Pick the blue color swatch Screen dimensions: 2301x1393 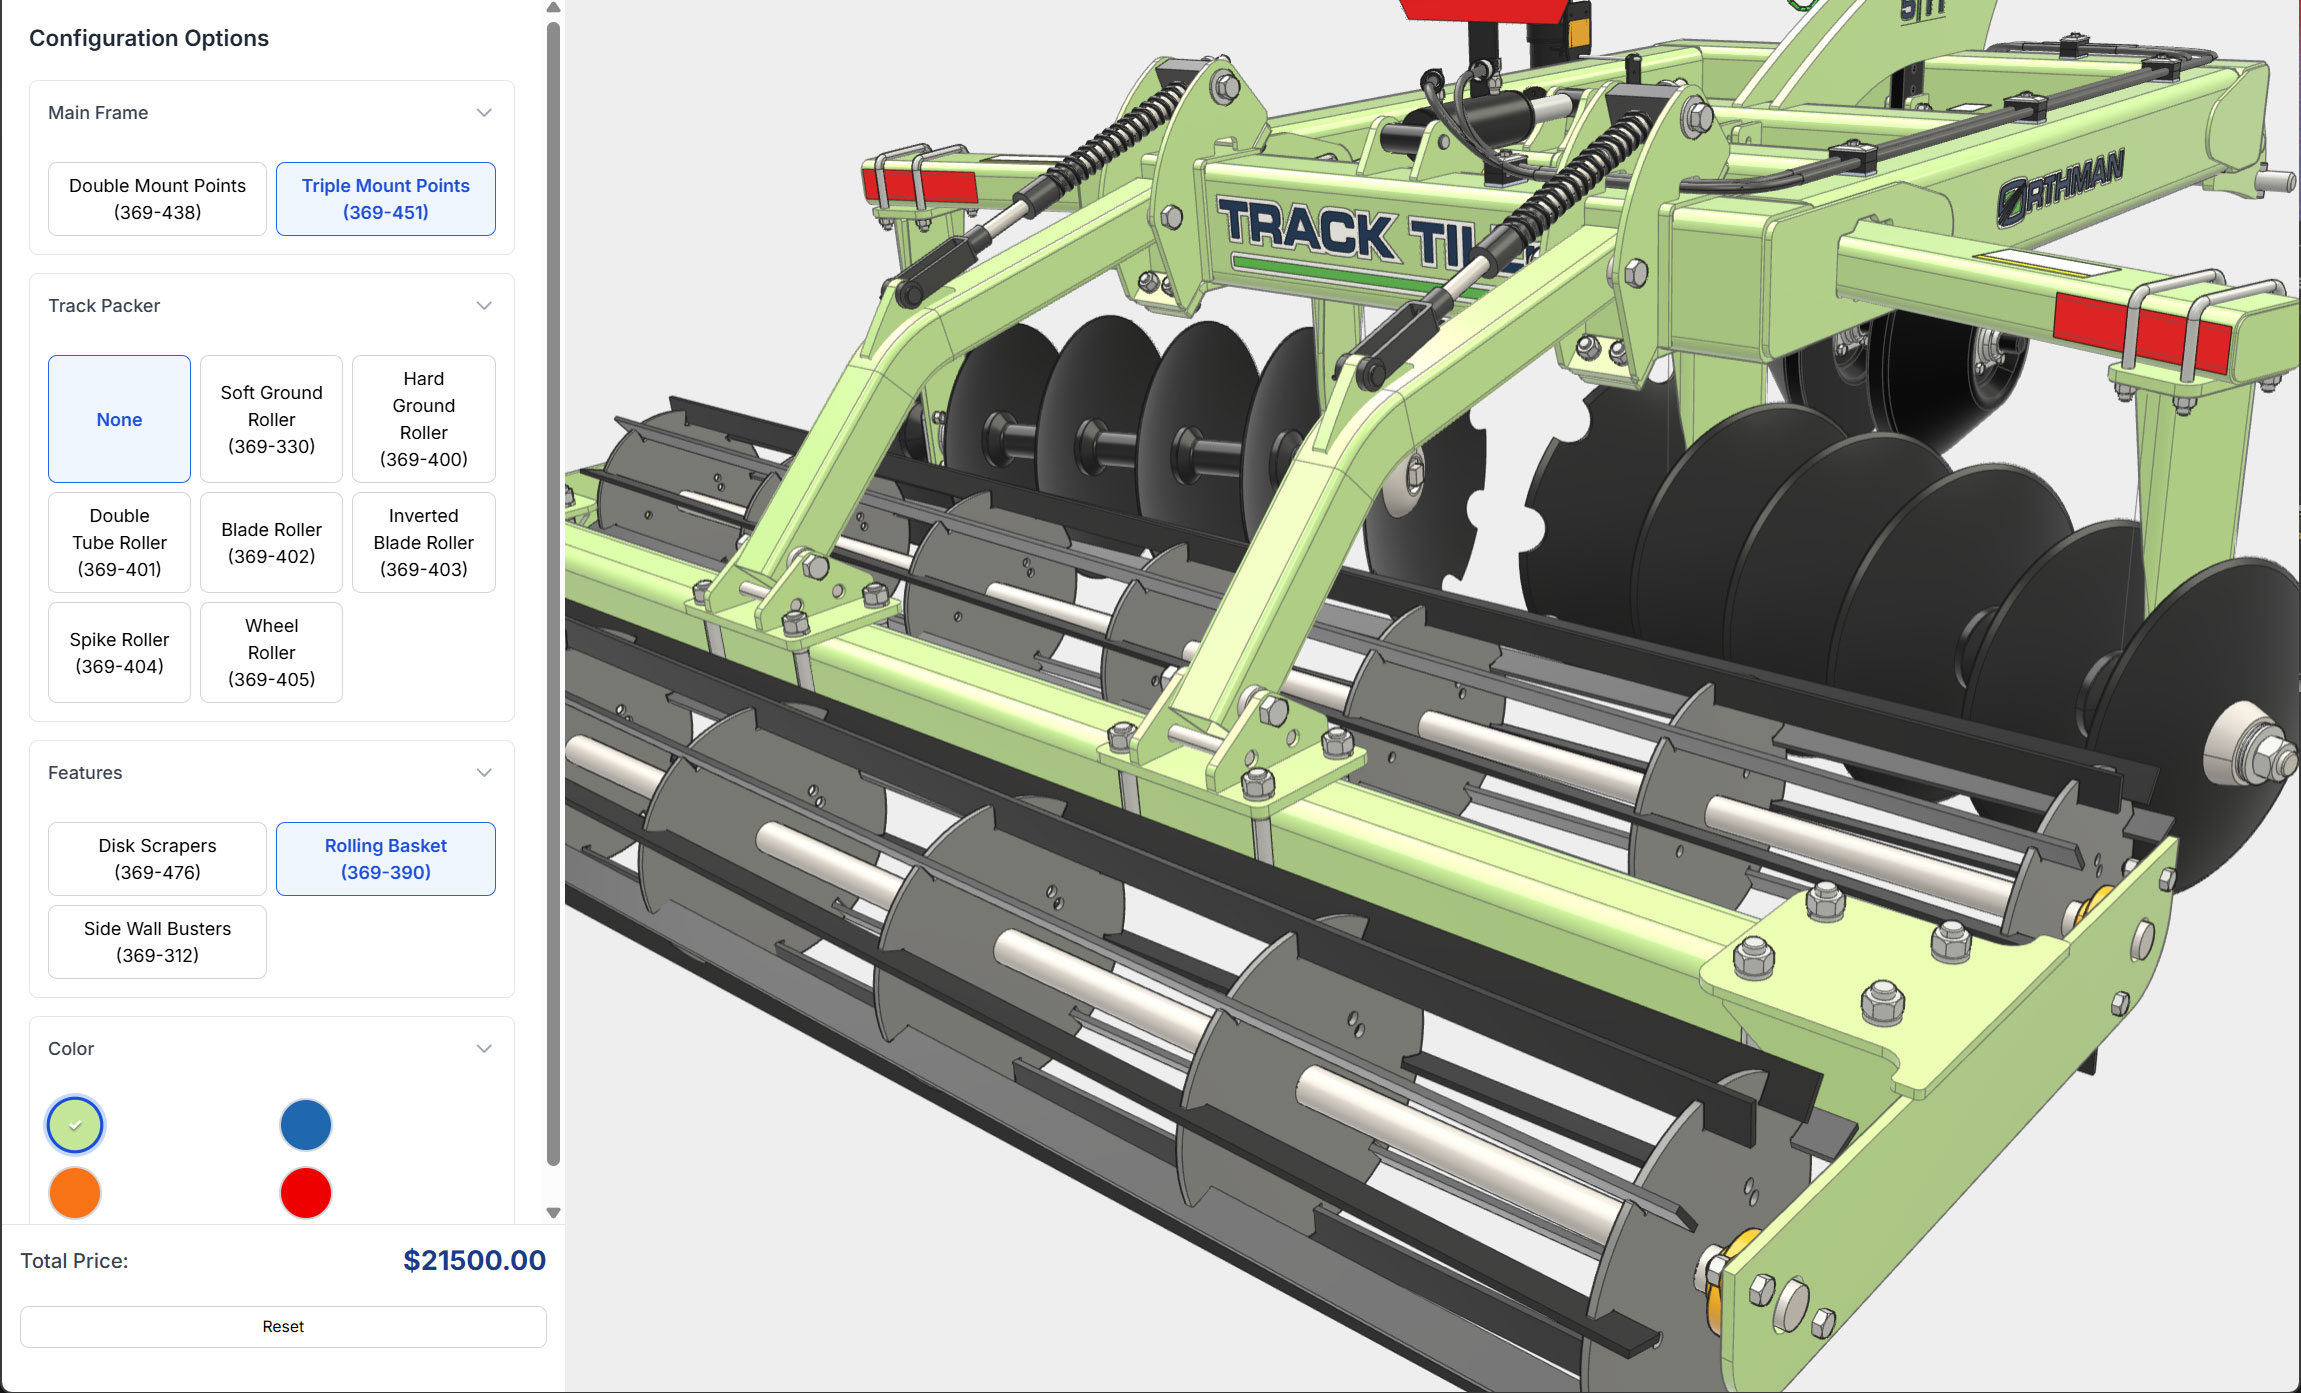coord(305,1124)
